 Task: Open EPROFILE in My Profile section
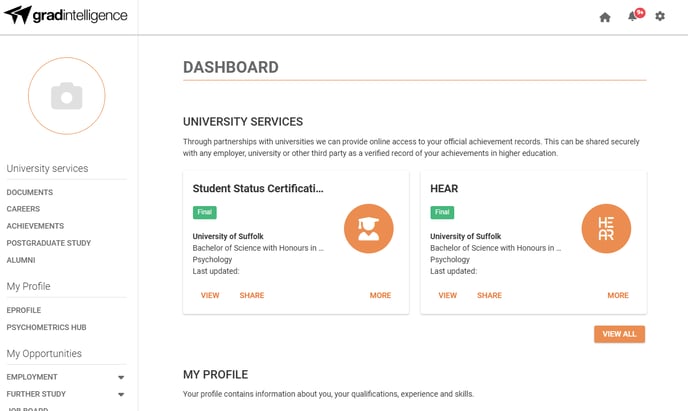tap(24, 310)
